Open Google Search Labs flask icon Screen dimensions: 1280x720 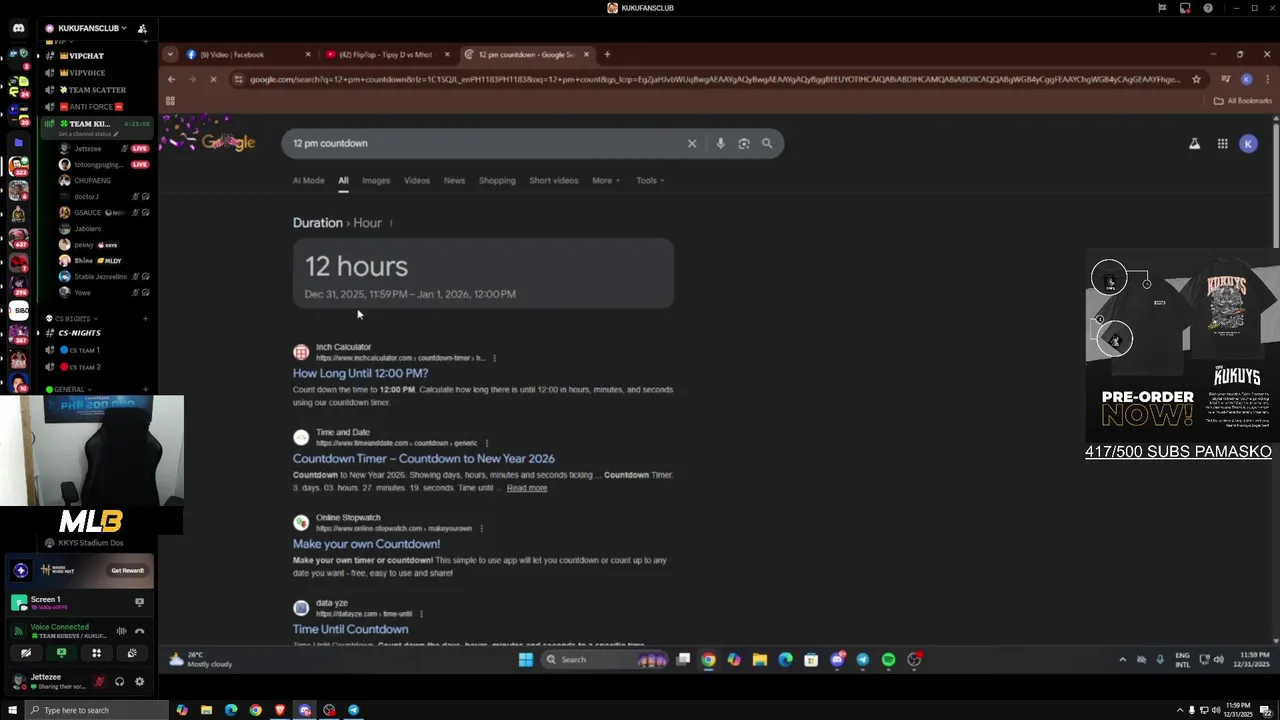click(1194, 144)
